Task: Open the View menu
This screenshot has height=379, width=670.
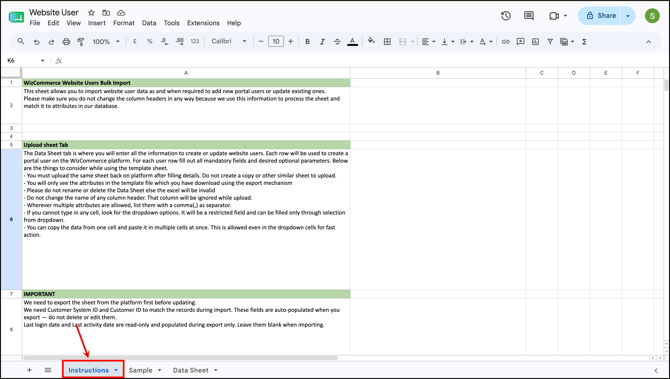Action: tap(73, 23)
